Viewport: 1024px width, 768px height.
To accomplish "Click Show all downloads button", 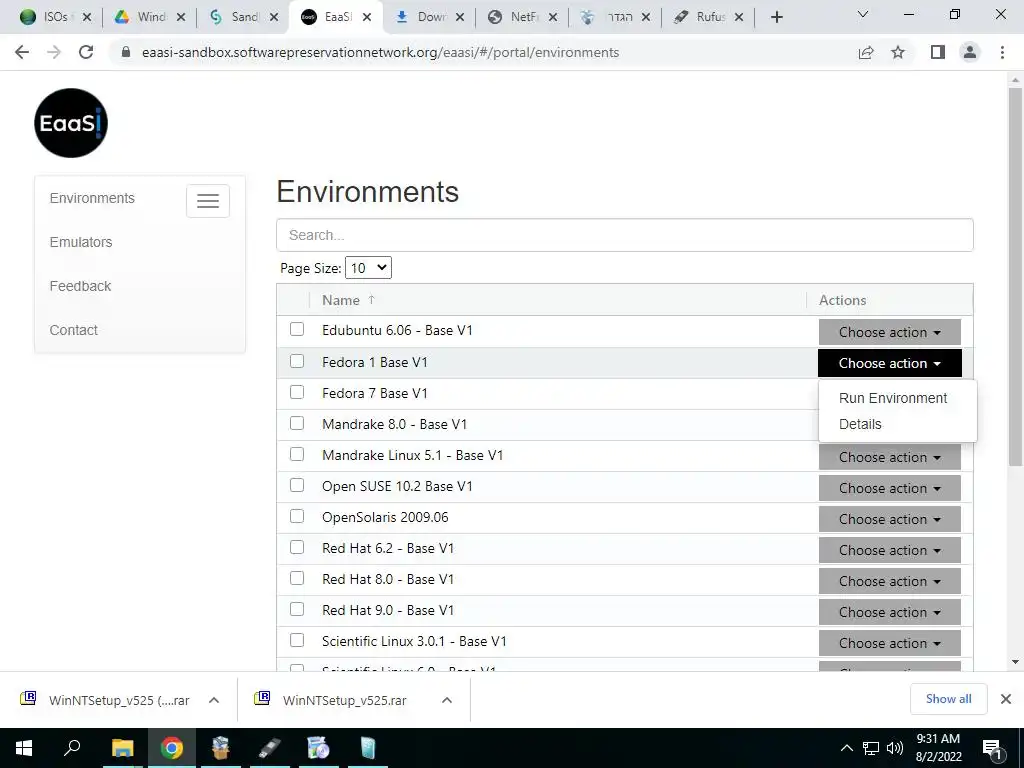I will click(x=948, y=699).
